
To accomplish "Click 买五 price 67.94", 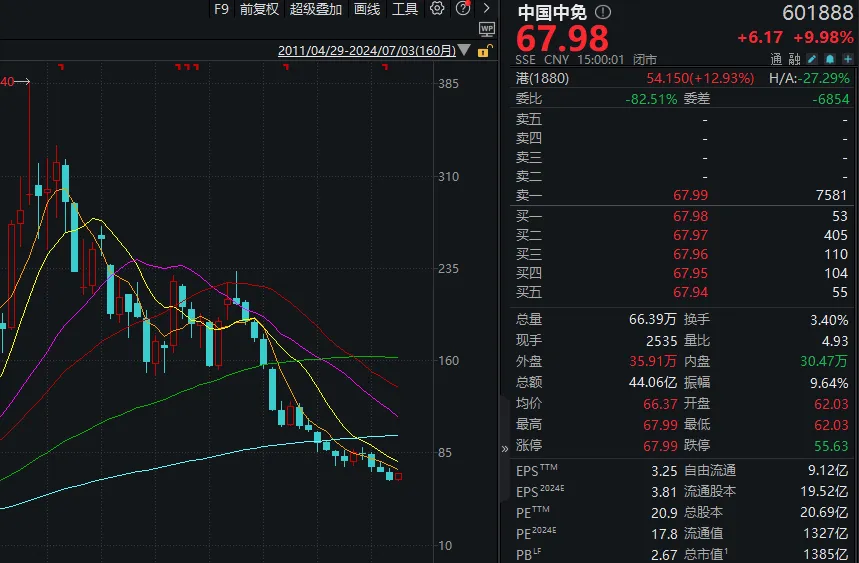I will point(690,292).
